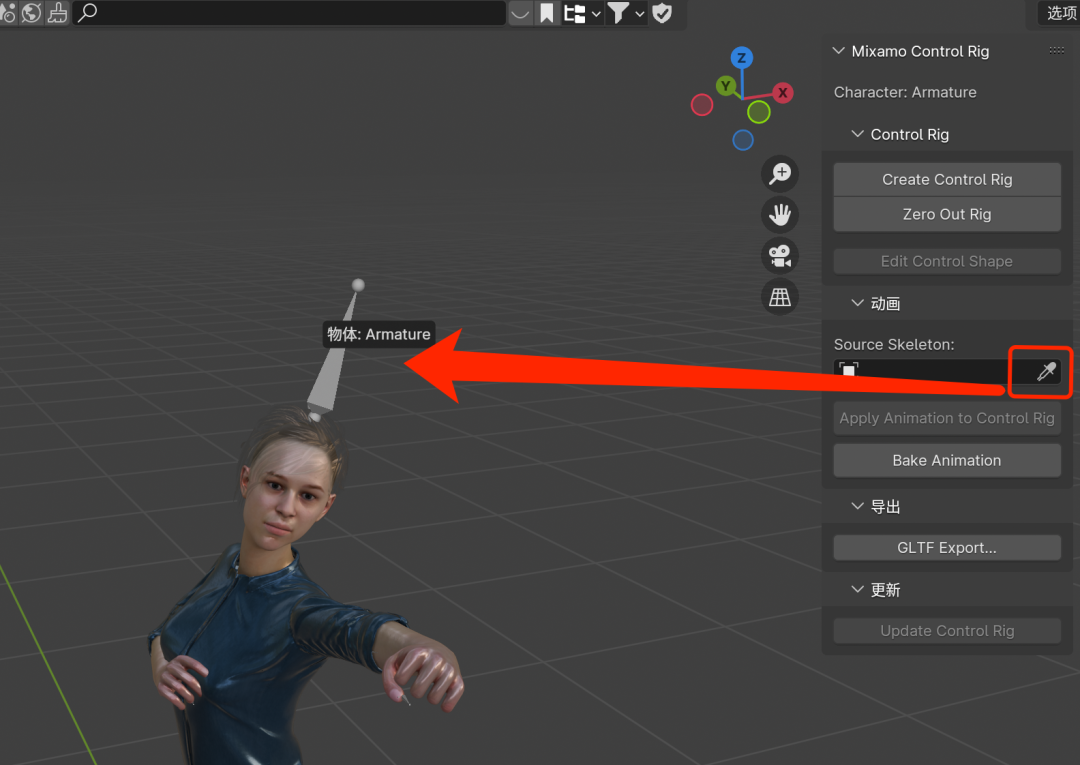Collapse the 导出 export subpanel
This screenshot has height=765, width=1080.
pyautogui.click(x=858, y=506)
